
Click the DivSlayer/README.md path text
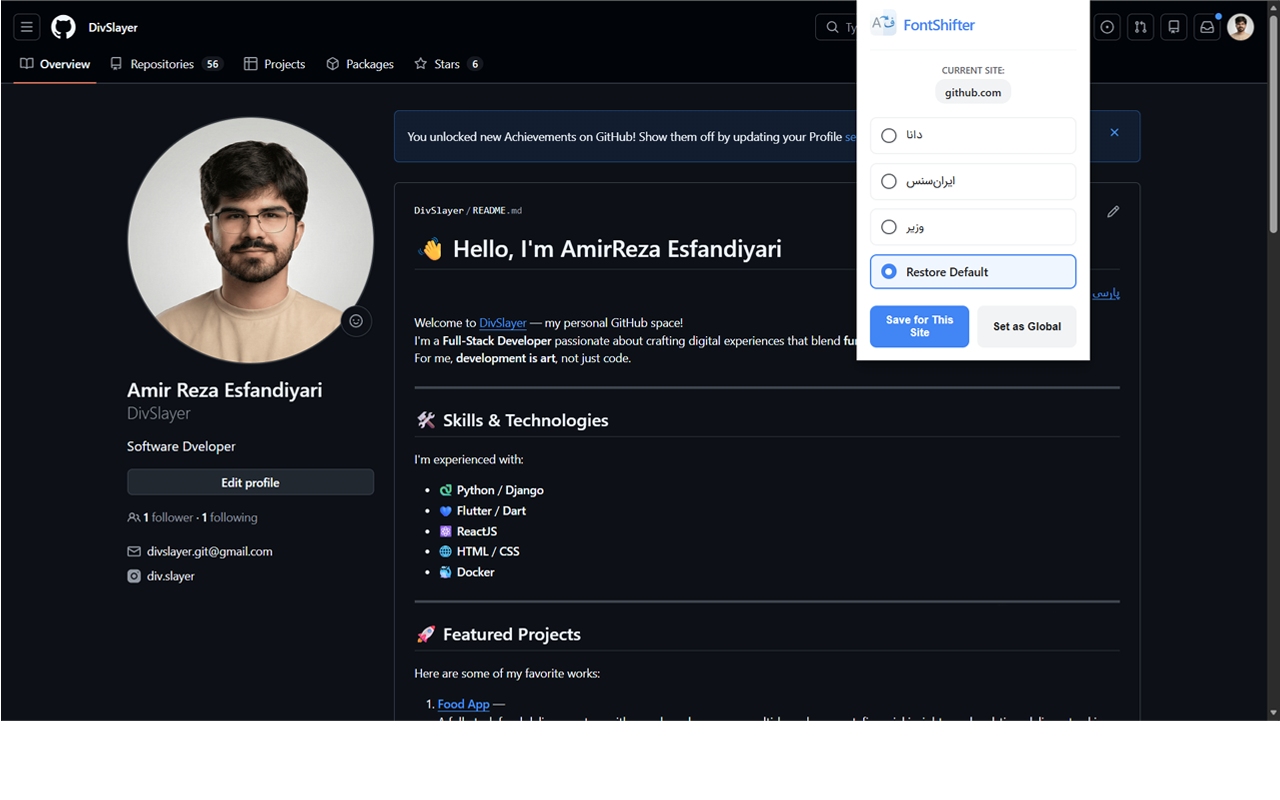(x=468, y=211)
